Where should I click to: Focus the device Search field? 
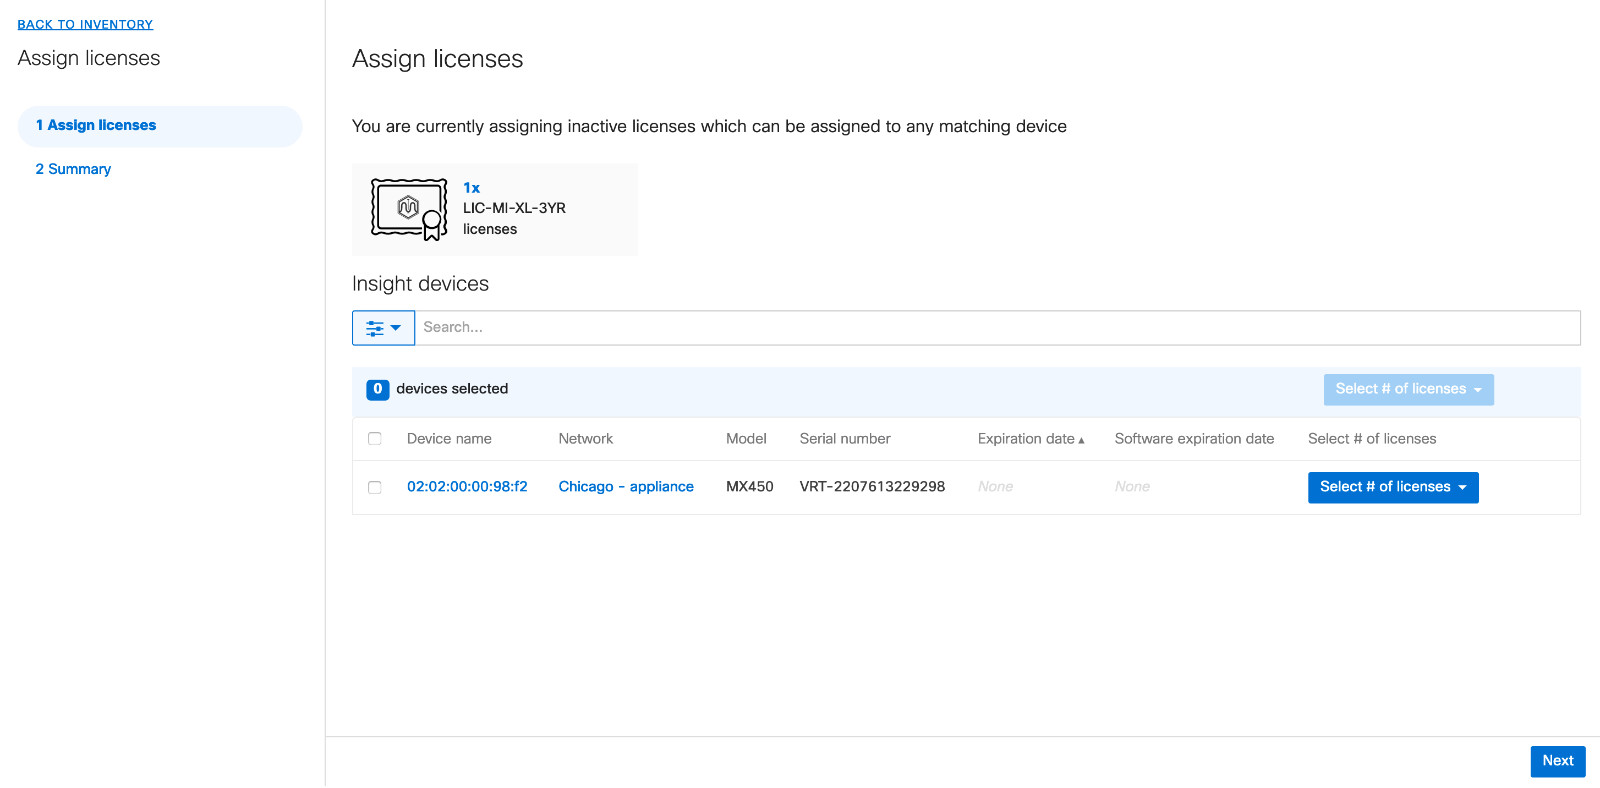pos(996,328)
